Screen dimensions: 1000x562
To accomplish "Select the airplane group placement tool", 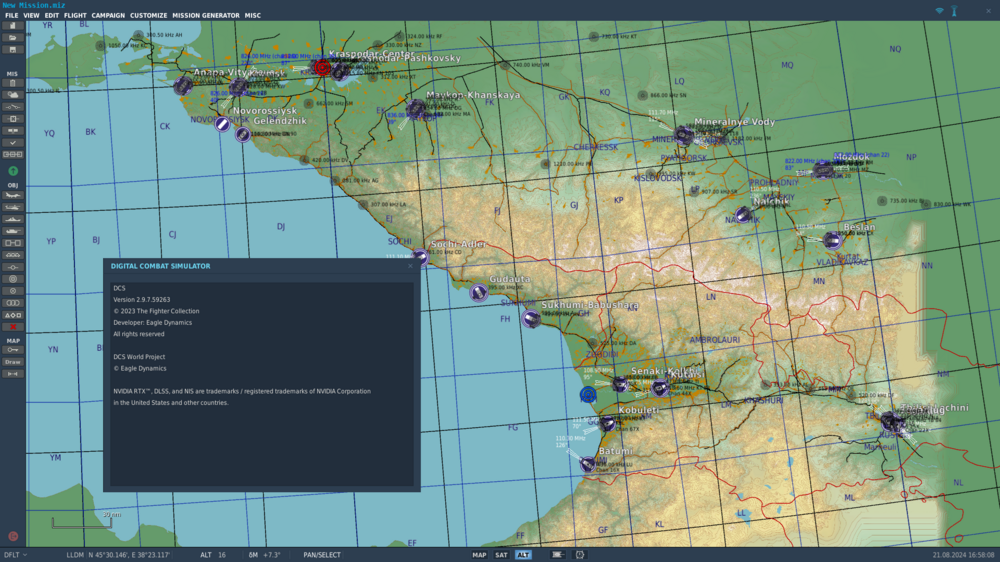I will tap(12, 195).
